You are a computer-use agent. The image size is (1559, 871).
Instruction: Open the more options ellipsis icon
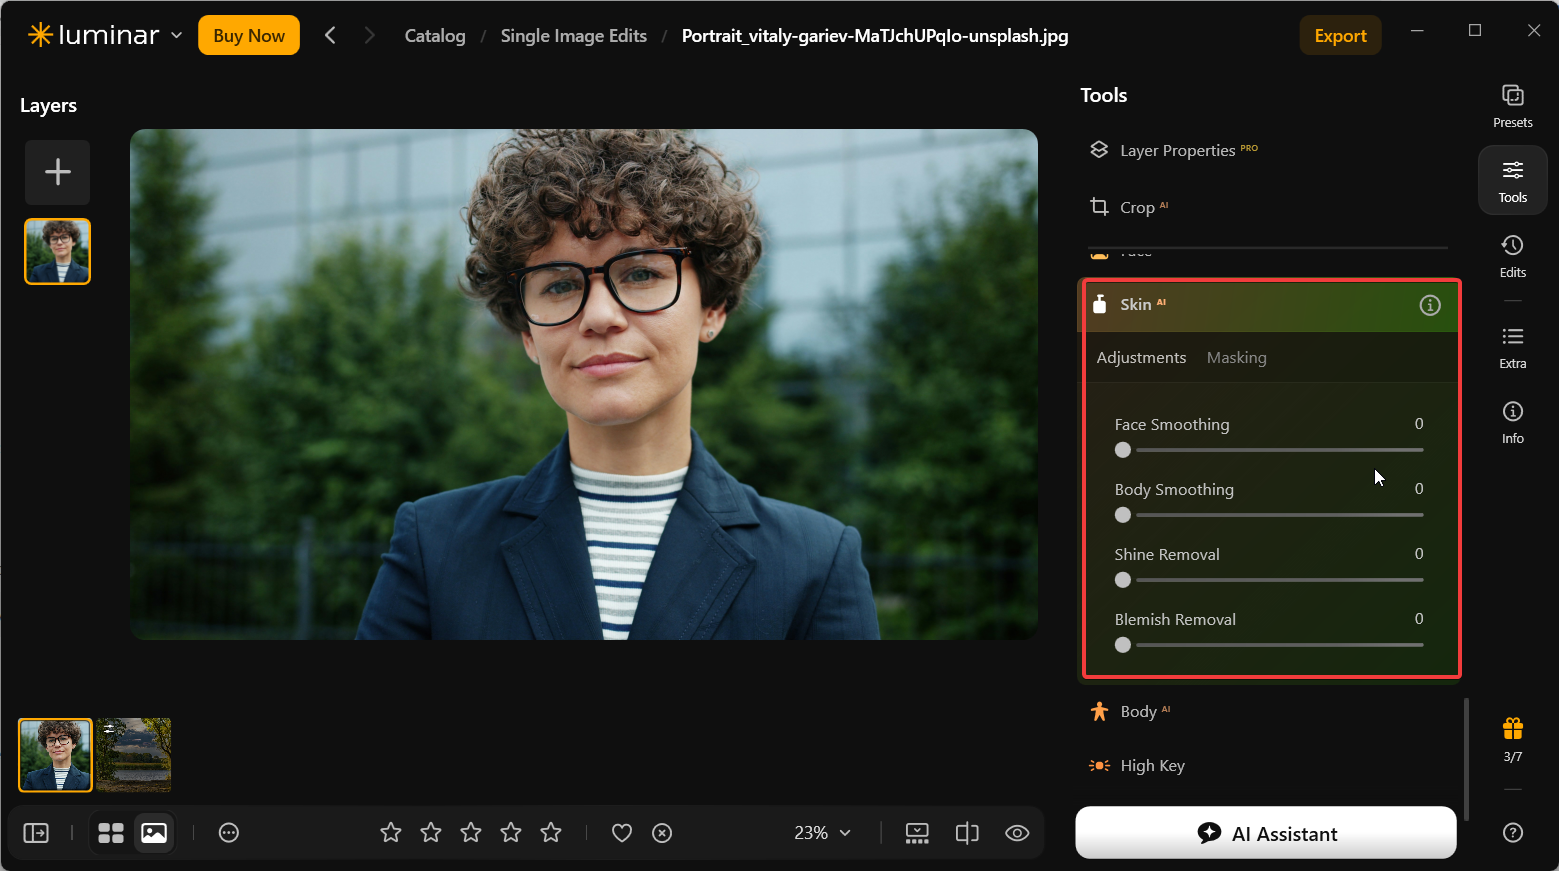tap(229, 833)
